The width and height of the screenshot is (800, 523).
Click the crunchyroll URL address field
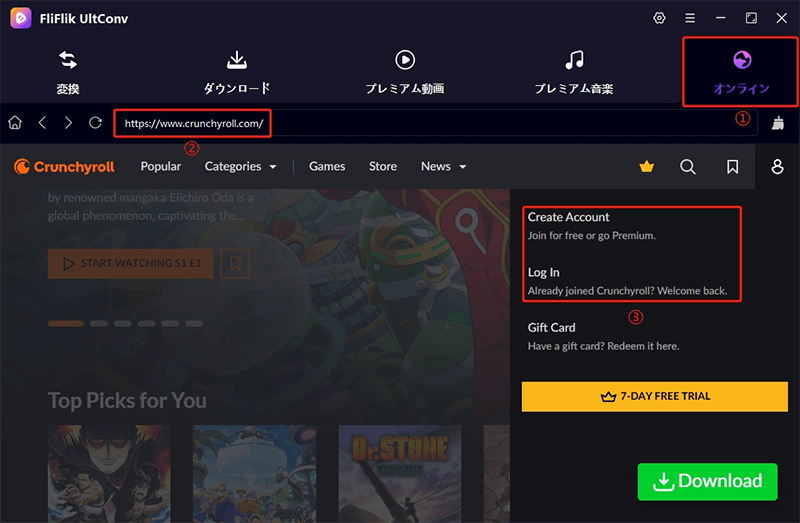tap(435, 123)
